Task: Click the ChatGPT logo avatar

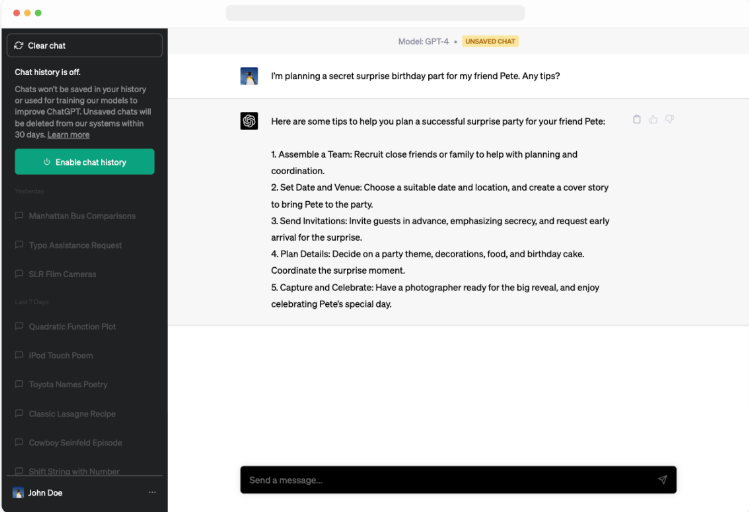Action: pos(249,121)
